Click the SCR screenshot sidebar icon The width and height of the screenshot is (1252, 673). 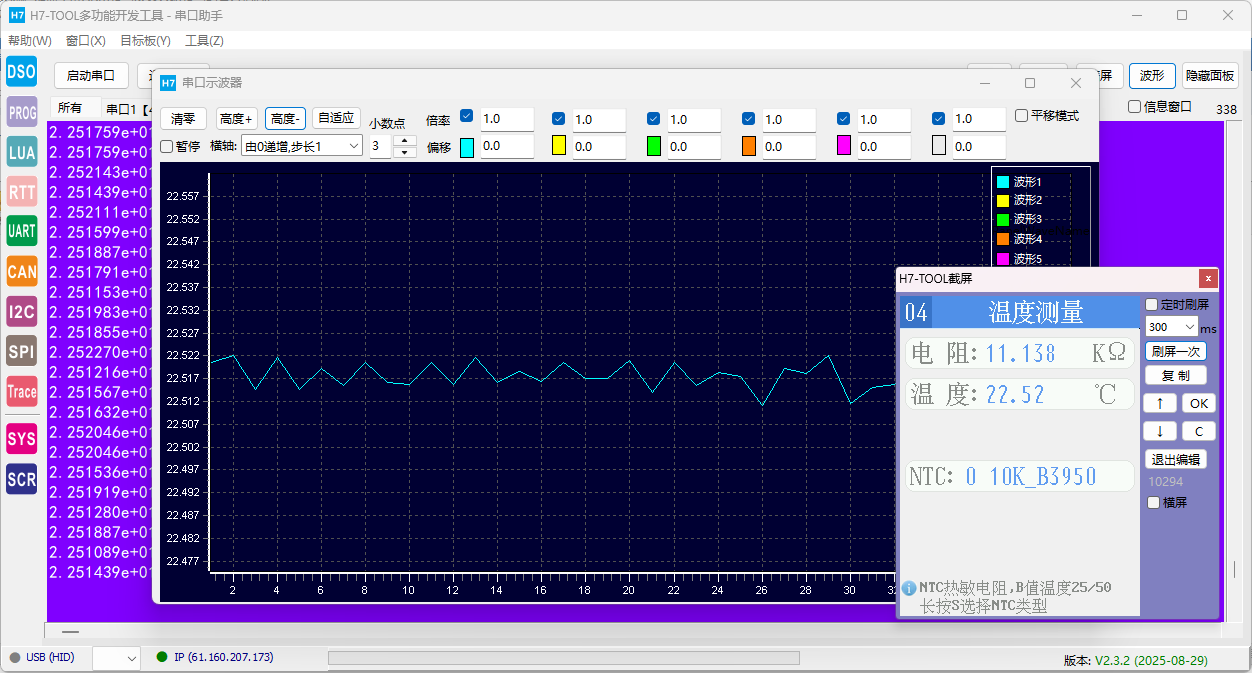pyautogui.click(x=22, y=479)
